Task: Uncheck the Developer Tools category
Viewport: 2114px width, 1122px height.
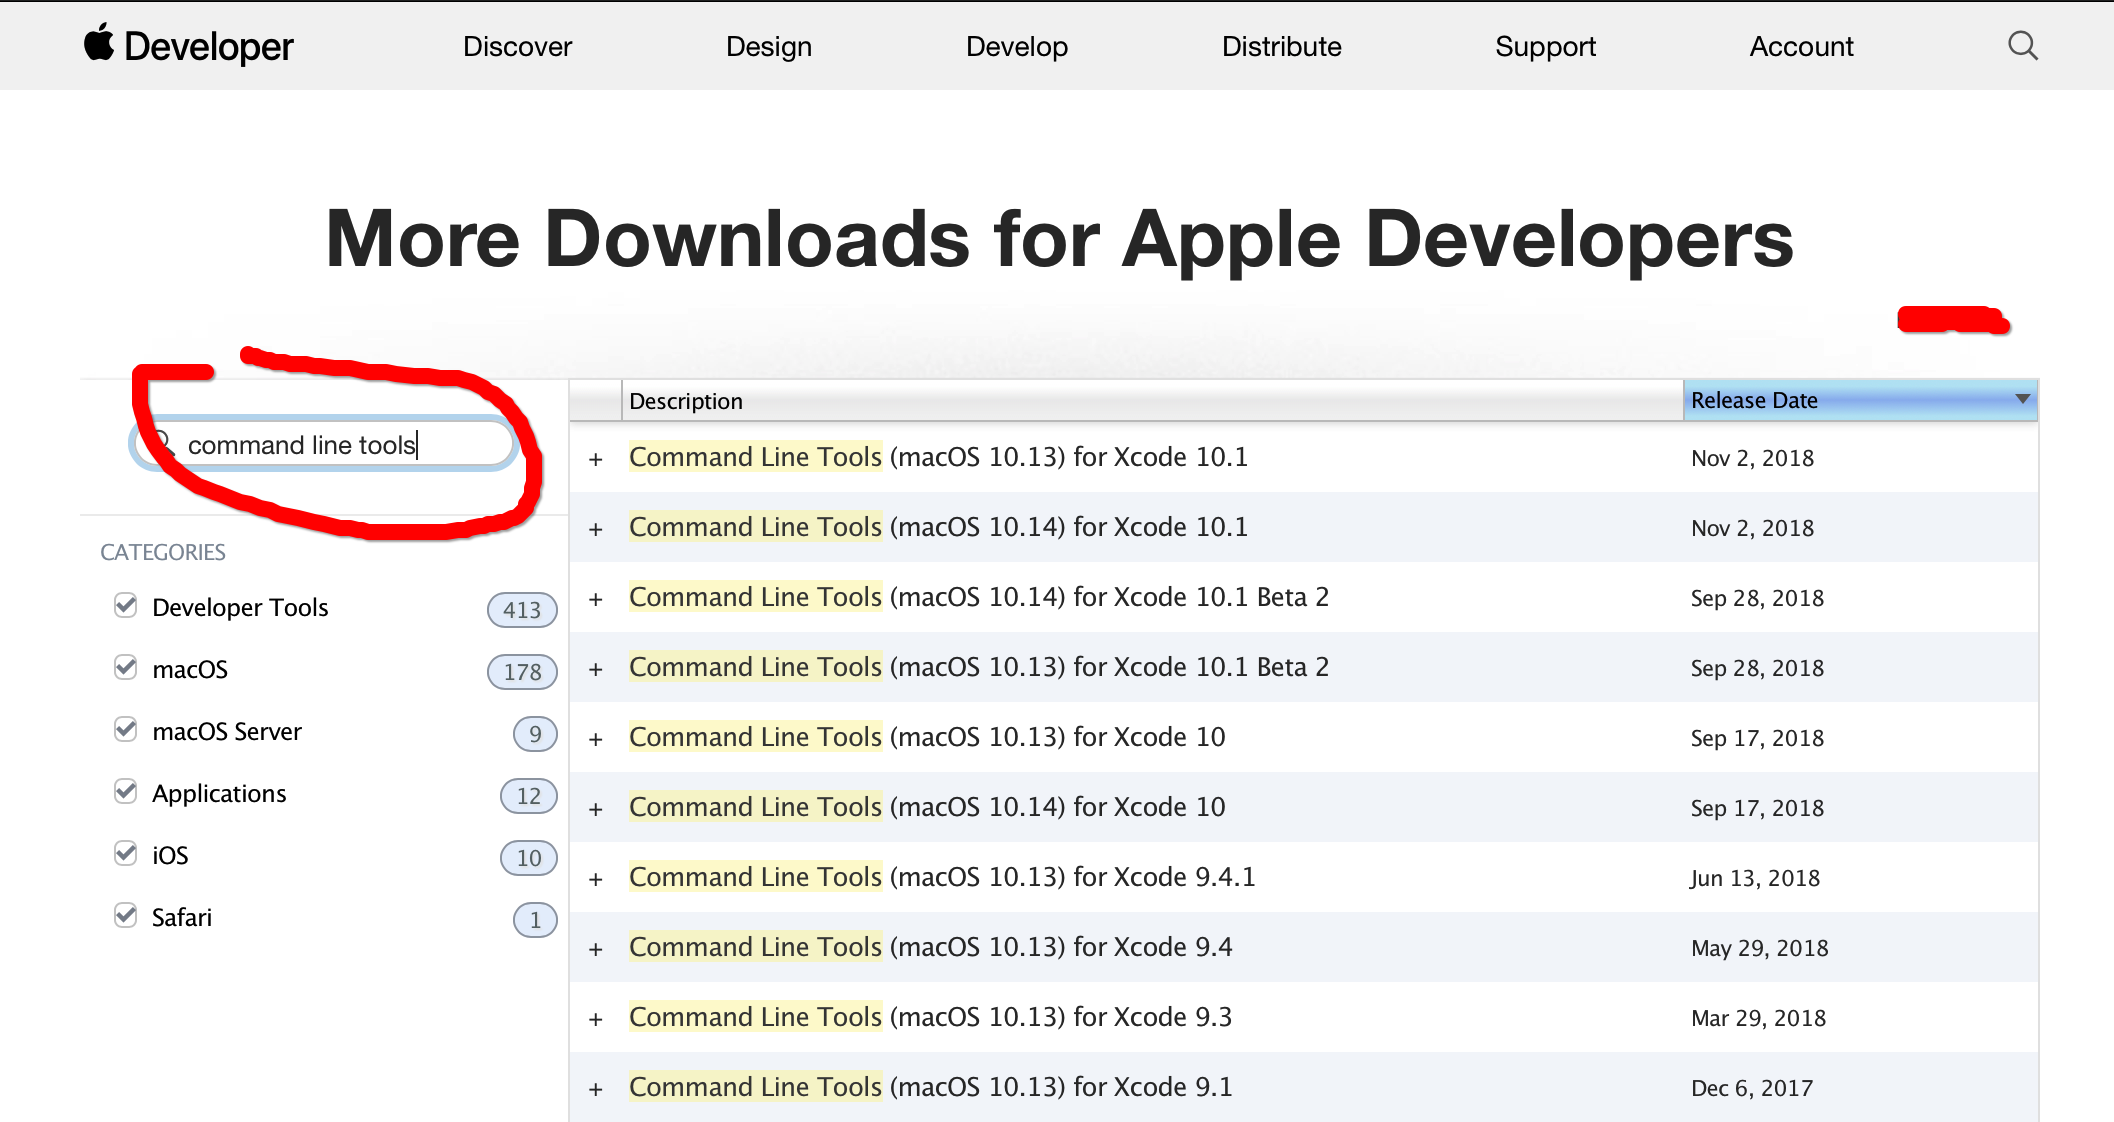Action: coord(125,605)
